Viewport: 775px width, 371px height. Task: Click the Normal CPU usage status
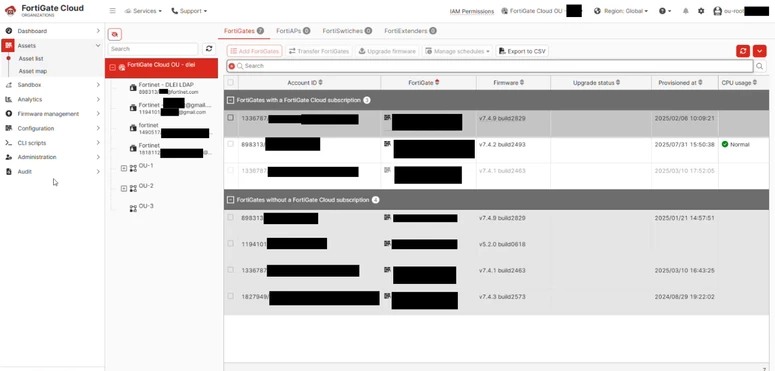point(735,144)
